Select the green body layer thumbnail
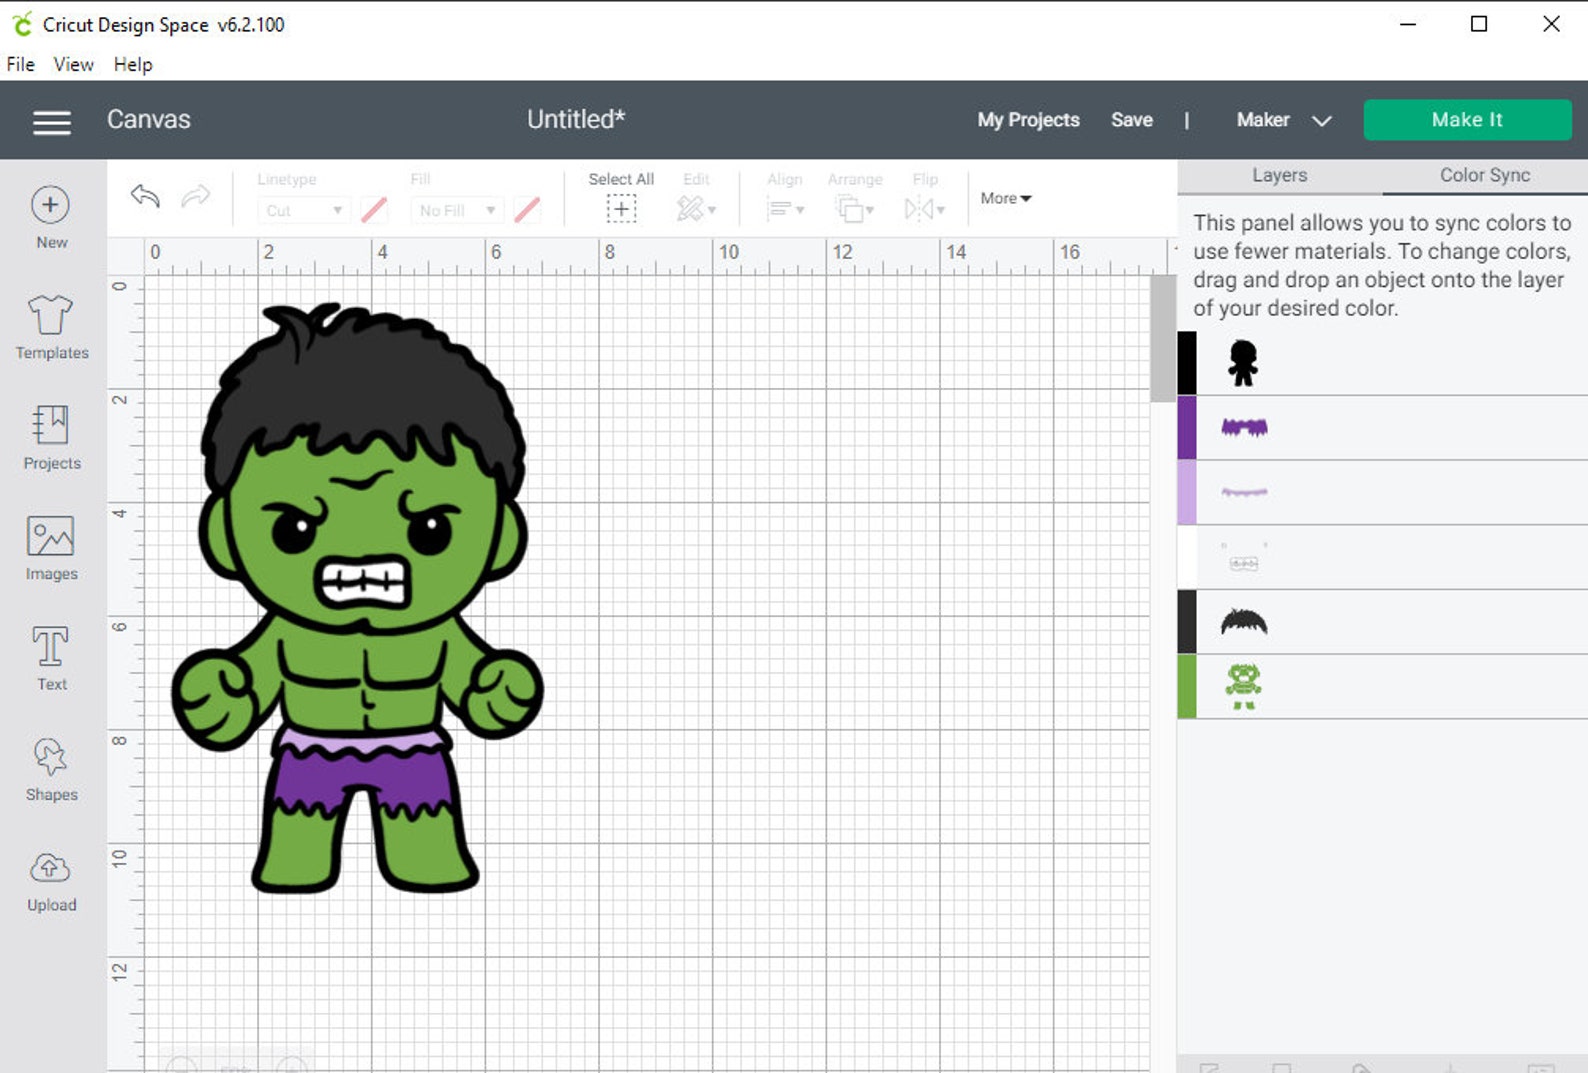Image resolution: width=1588 pixels, height=1073 pixels. [x=1244, y=687]
